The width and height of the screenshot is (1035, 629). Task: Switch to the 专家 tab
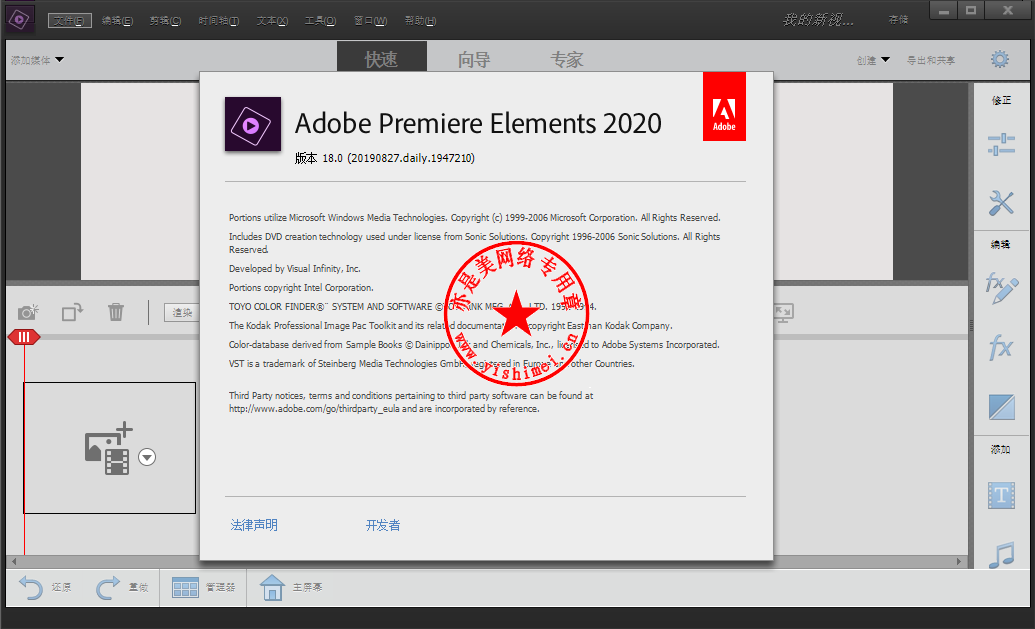pos(566,59)
